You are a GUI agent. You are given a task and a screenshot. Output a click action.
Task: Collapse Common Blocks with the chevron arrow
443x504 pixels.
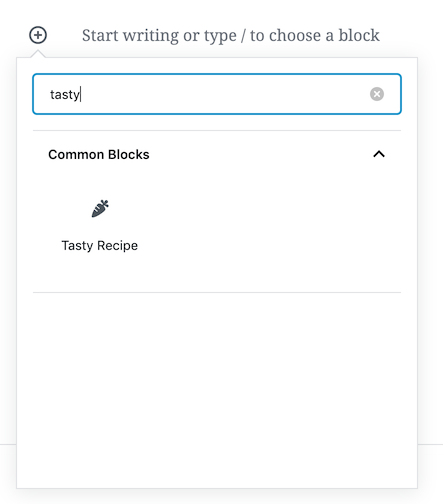click(379, 154)
